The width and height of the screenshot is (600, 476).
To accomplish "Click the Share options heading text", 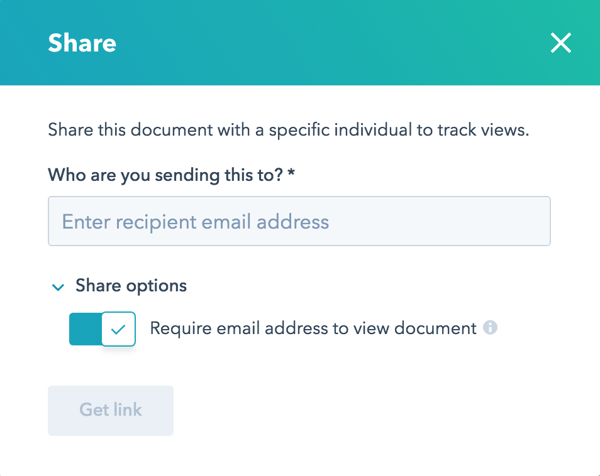I will 131,286.
